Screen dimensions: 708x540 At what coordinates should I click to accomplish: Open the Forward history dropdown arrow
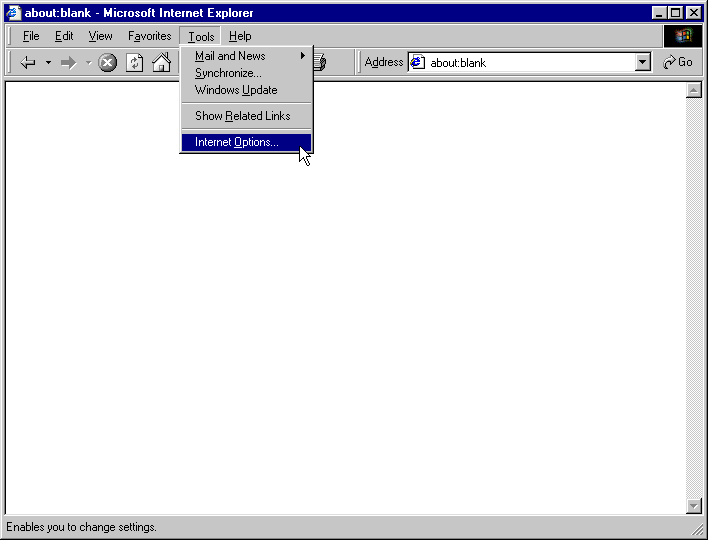89,62
